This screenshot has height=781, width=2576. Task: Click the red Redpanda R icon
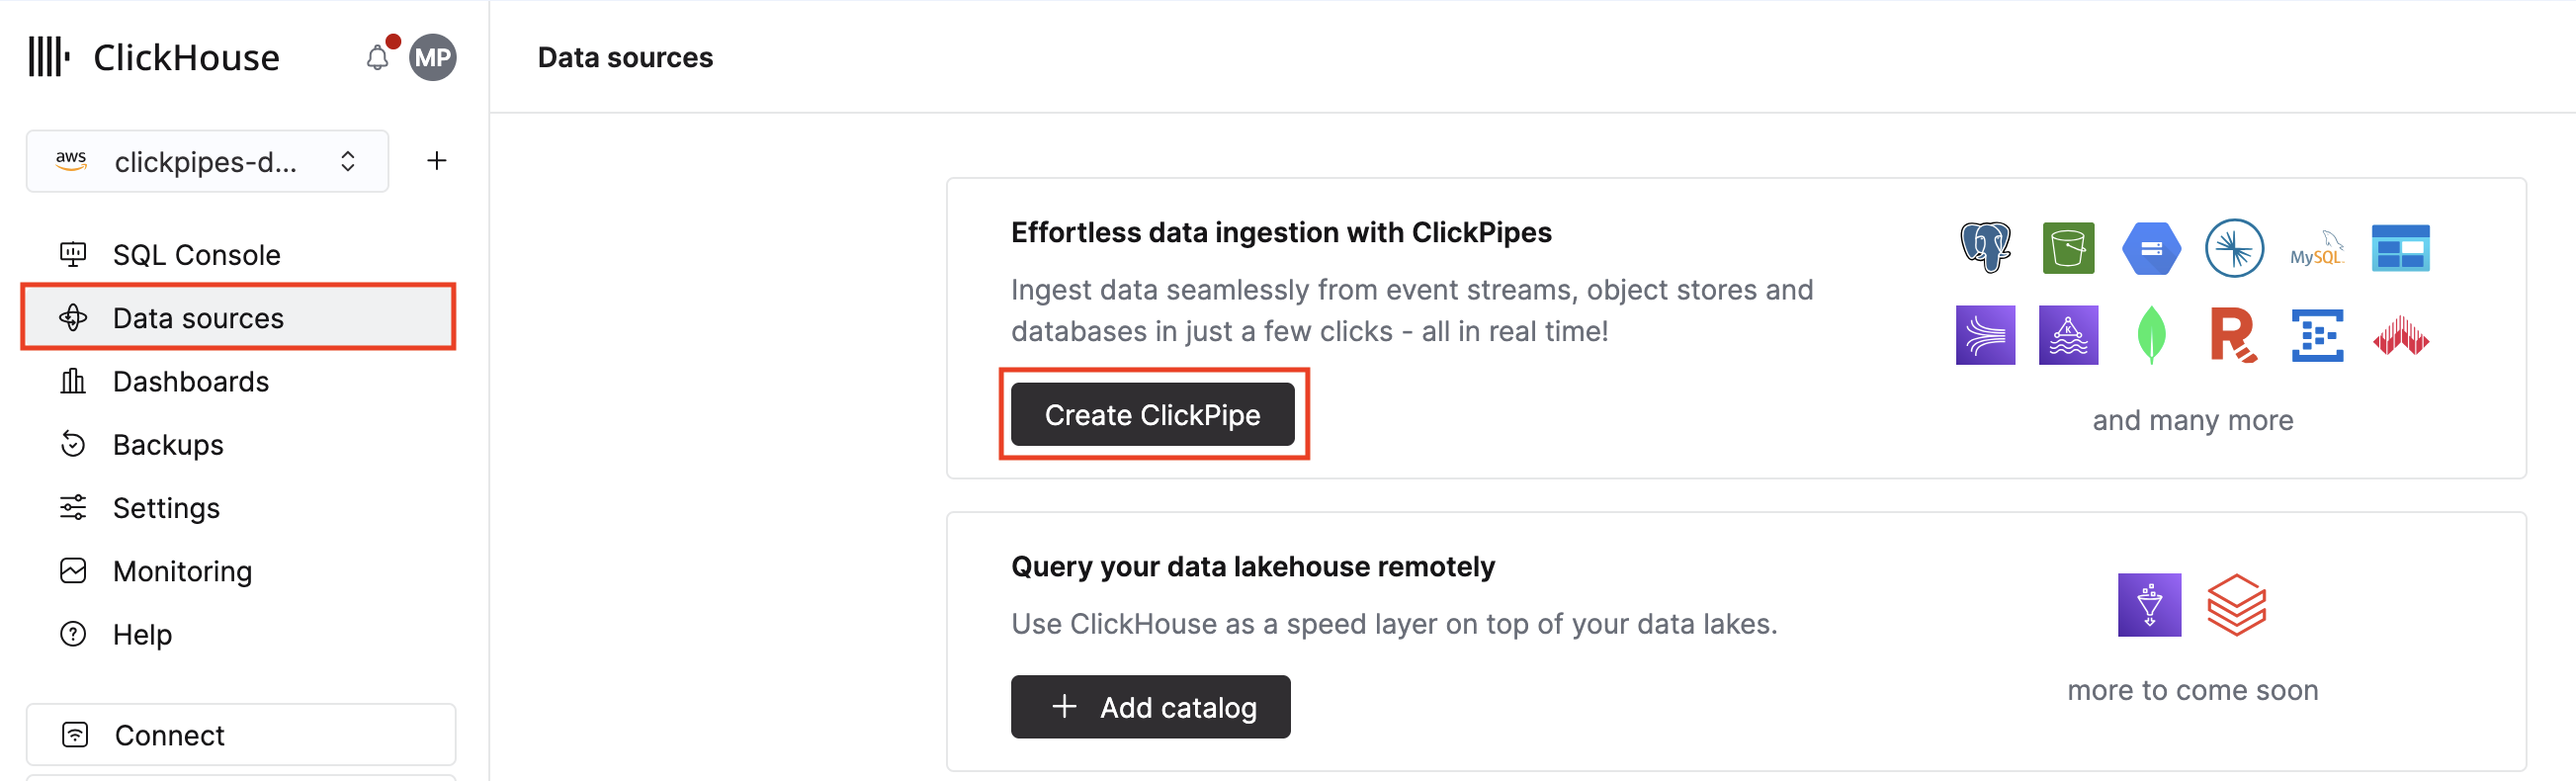(x=2233, y=335)
